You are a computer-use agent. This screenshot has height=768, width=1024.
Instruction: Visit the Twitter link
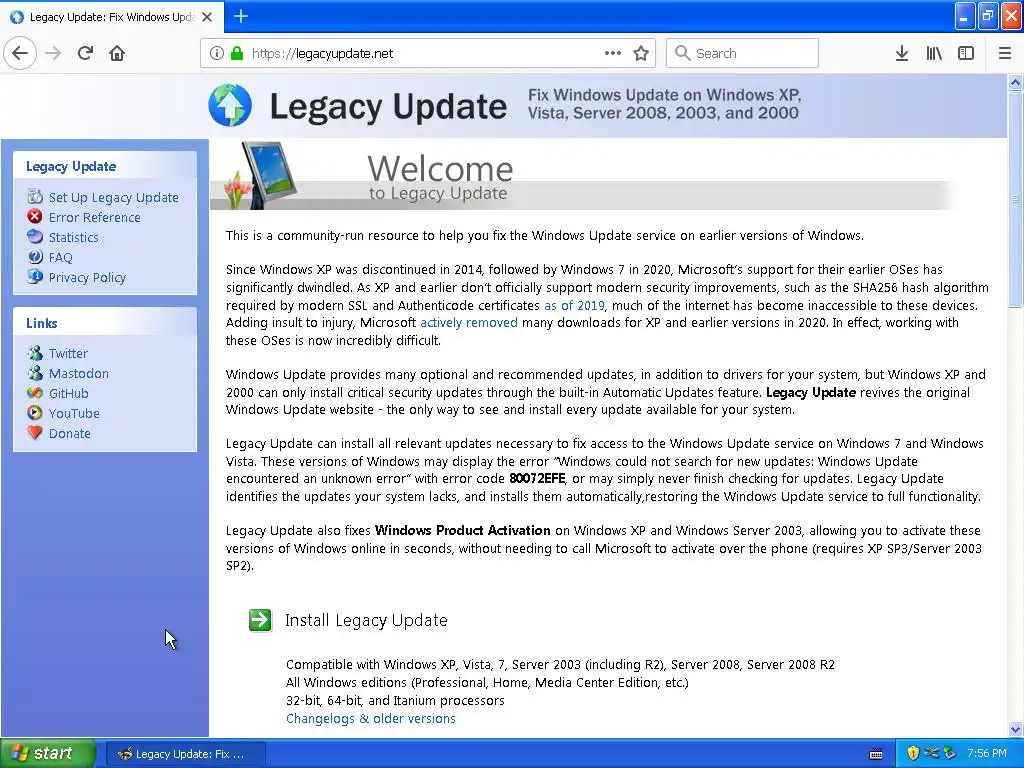point(69,353)
